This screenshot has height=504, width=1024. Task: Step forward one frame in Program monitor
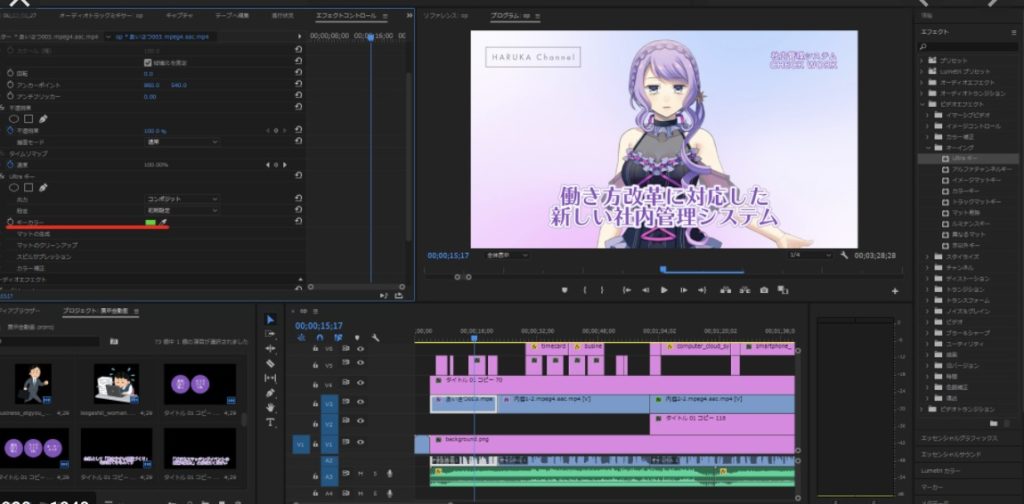[x=683, y=291]
